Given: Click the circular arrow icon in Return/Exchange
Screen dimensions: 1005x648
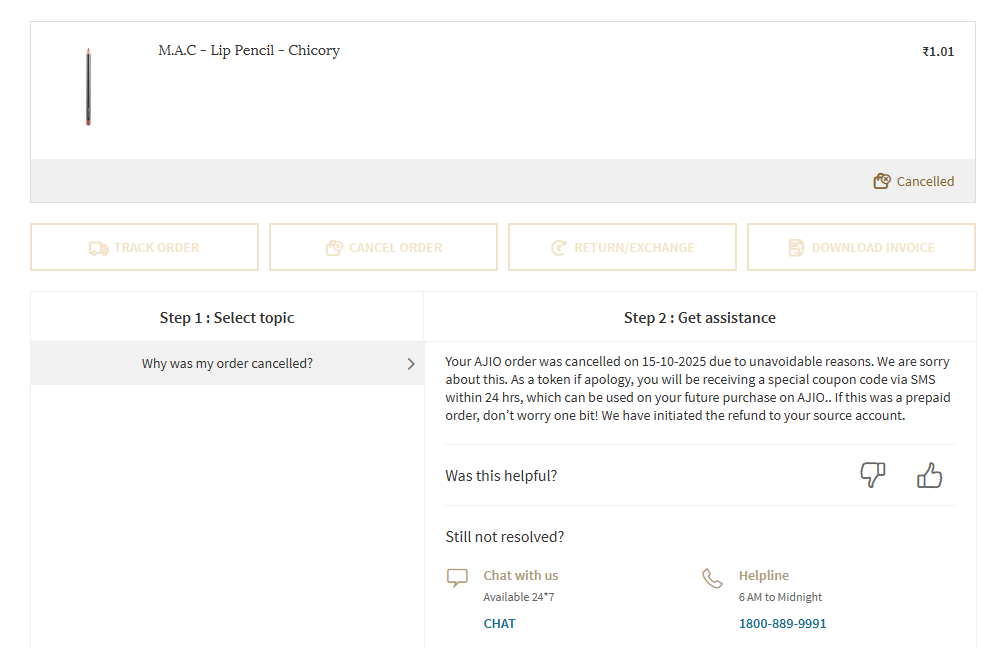Looking at the screenshot, I should (x=559, y=248).
